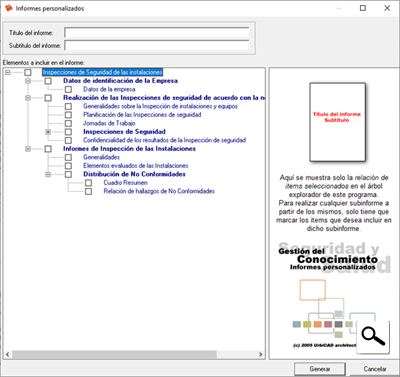Click the report cover page preview thumbnail
The image size is (400, 377).
coord(337,122)
